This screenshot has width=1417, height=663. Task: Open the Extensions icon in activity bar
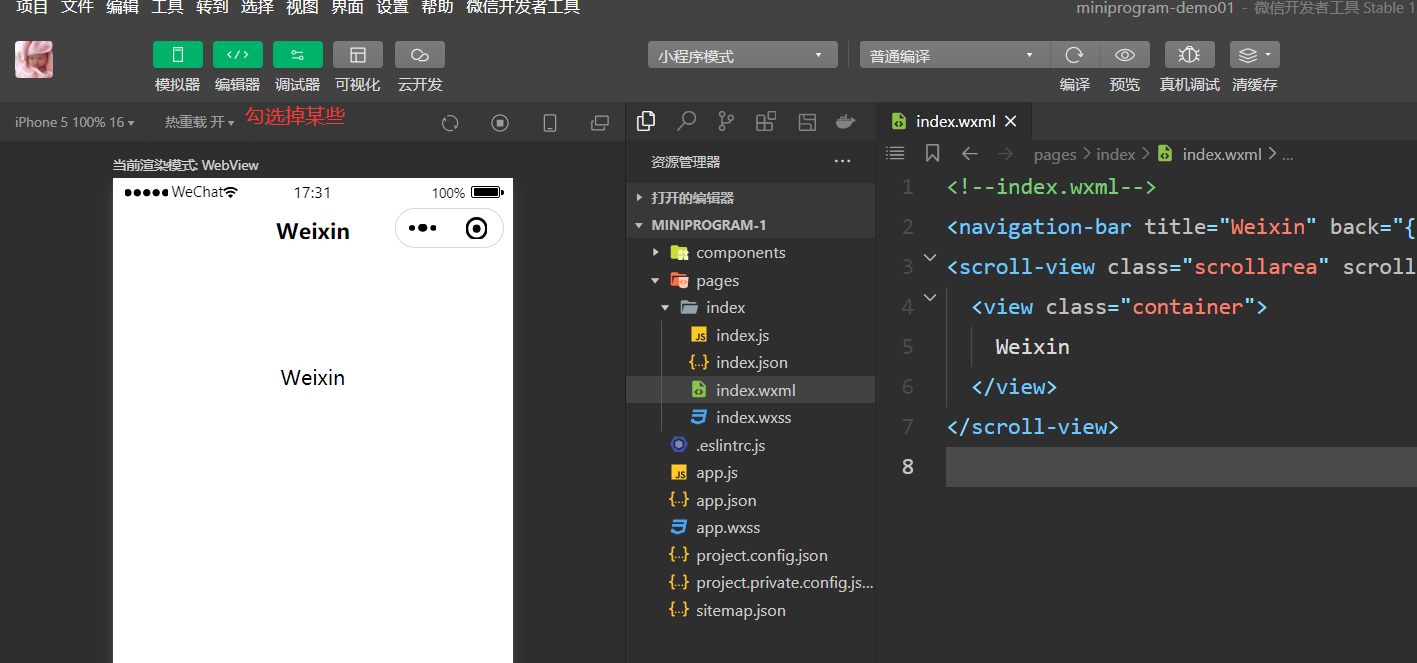click(766, 122)
